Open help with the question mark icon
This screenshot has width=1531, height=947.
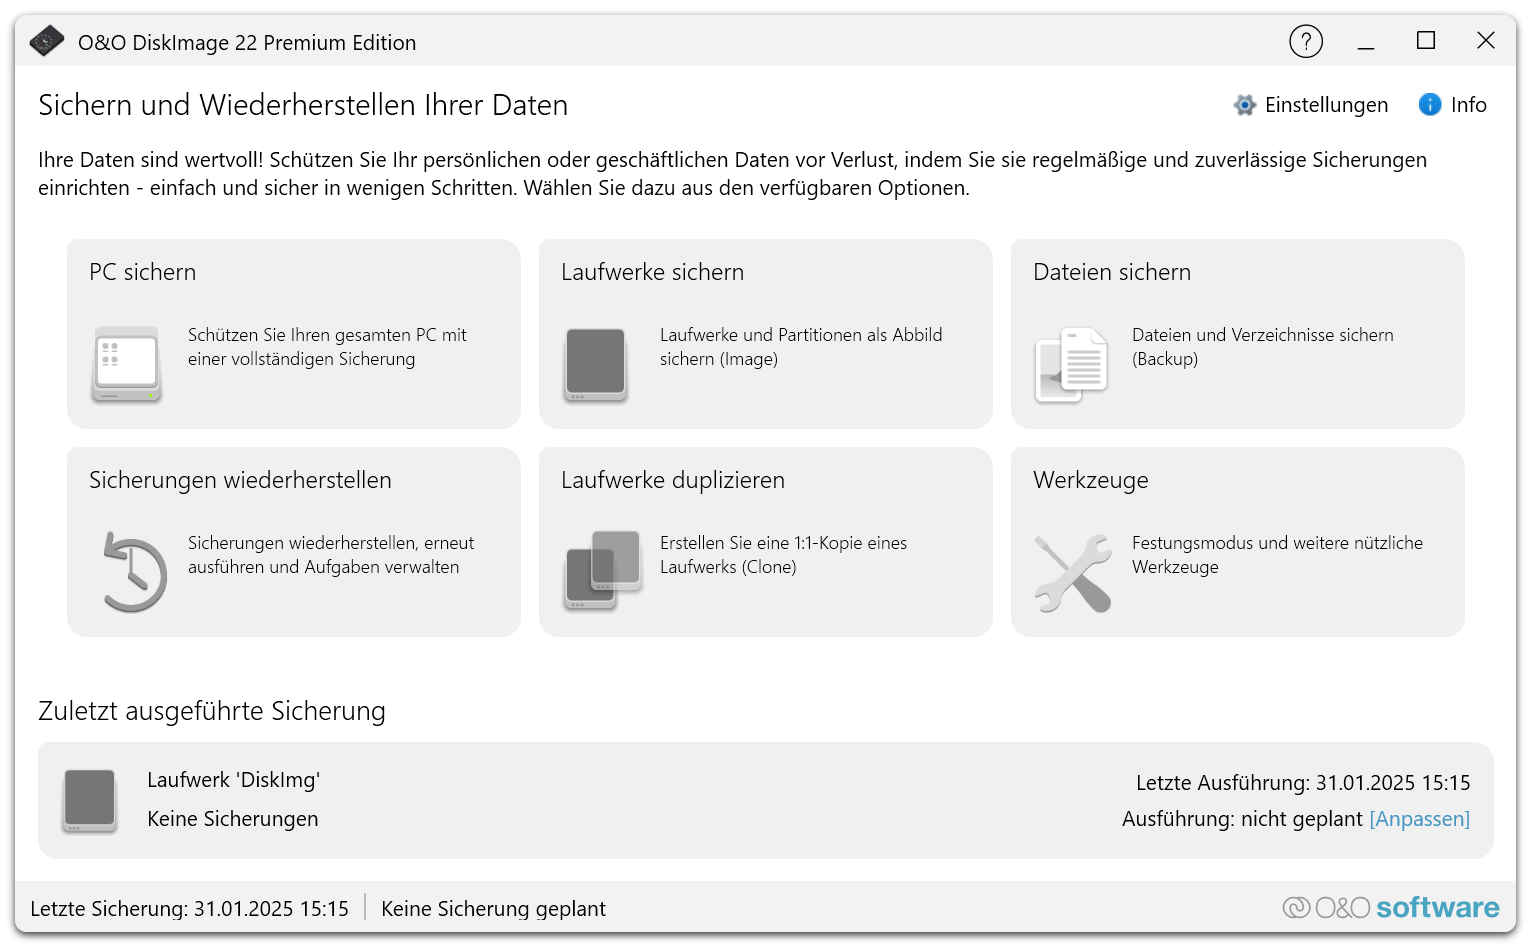tap(1306, 41)
